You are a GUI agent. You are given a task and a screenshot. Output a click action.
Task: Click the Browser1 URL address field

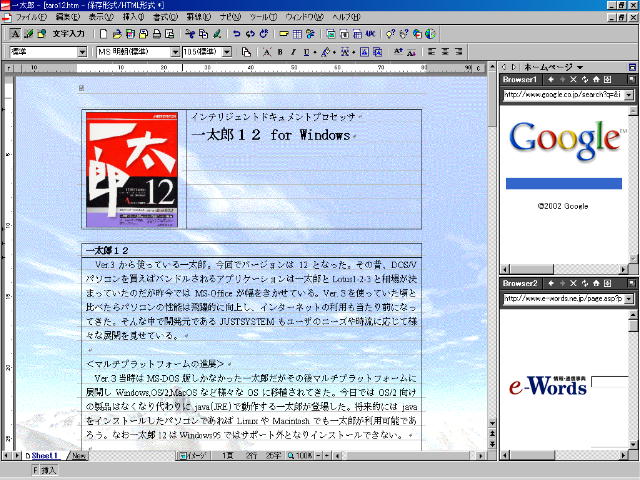coord(563,95)
